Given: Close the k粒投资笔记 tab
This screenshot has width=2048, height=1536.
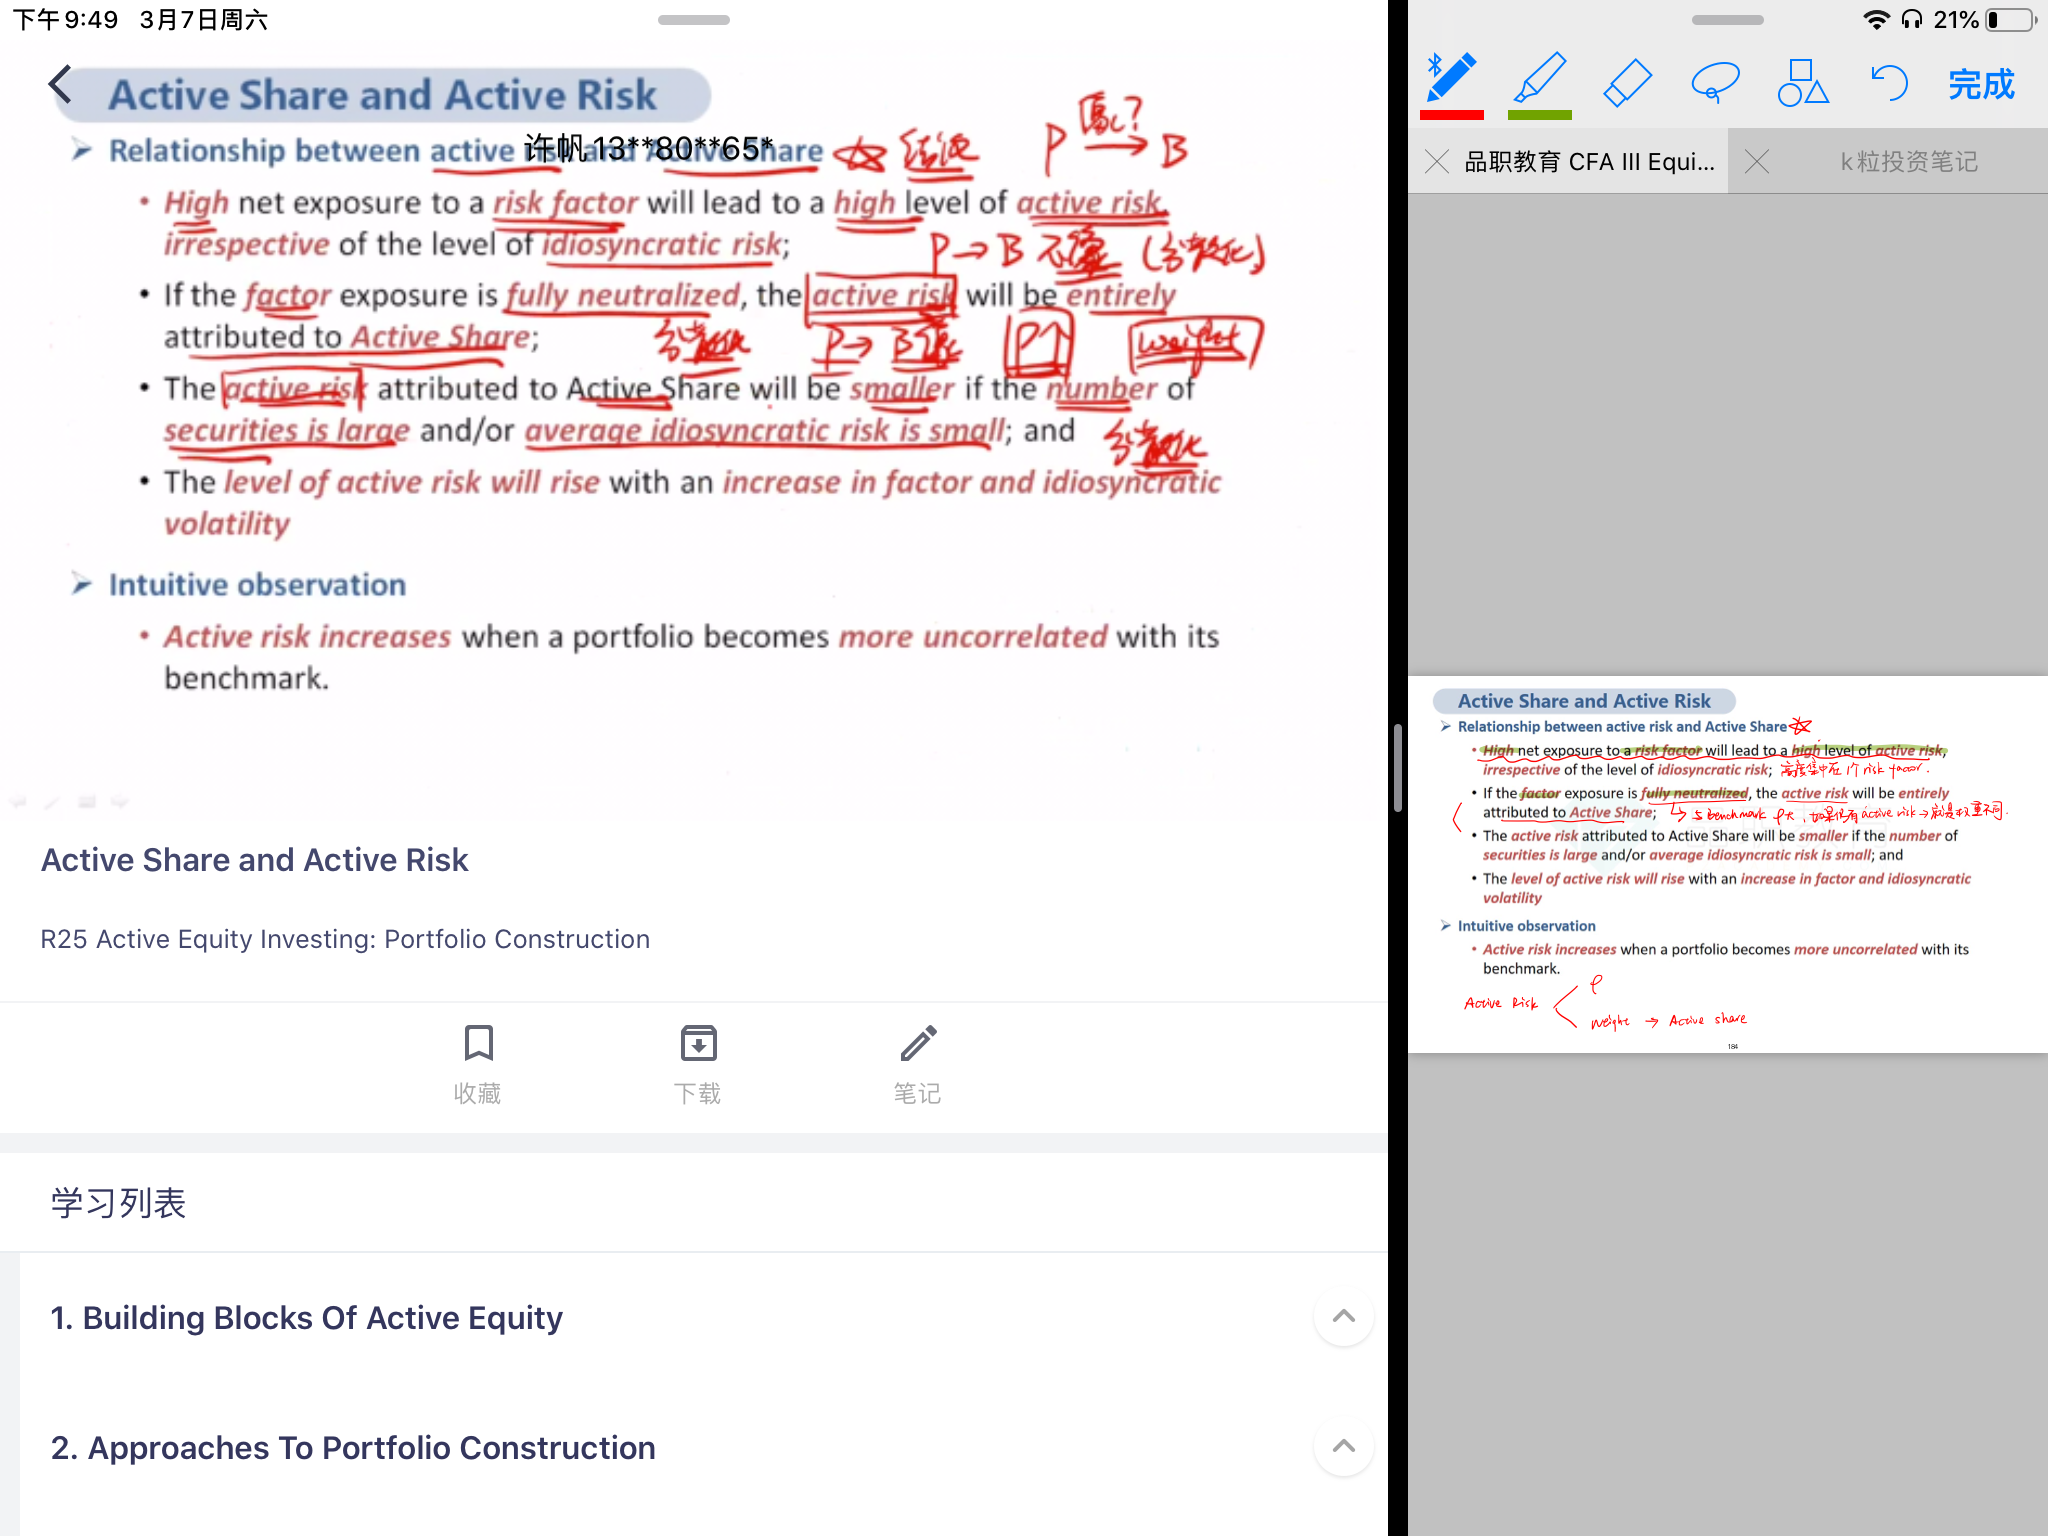Looking at the screenshot, I should click(1757, 162).
